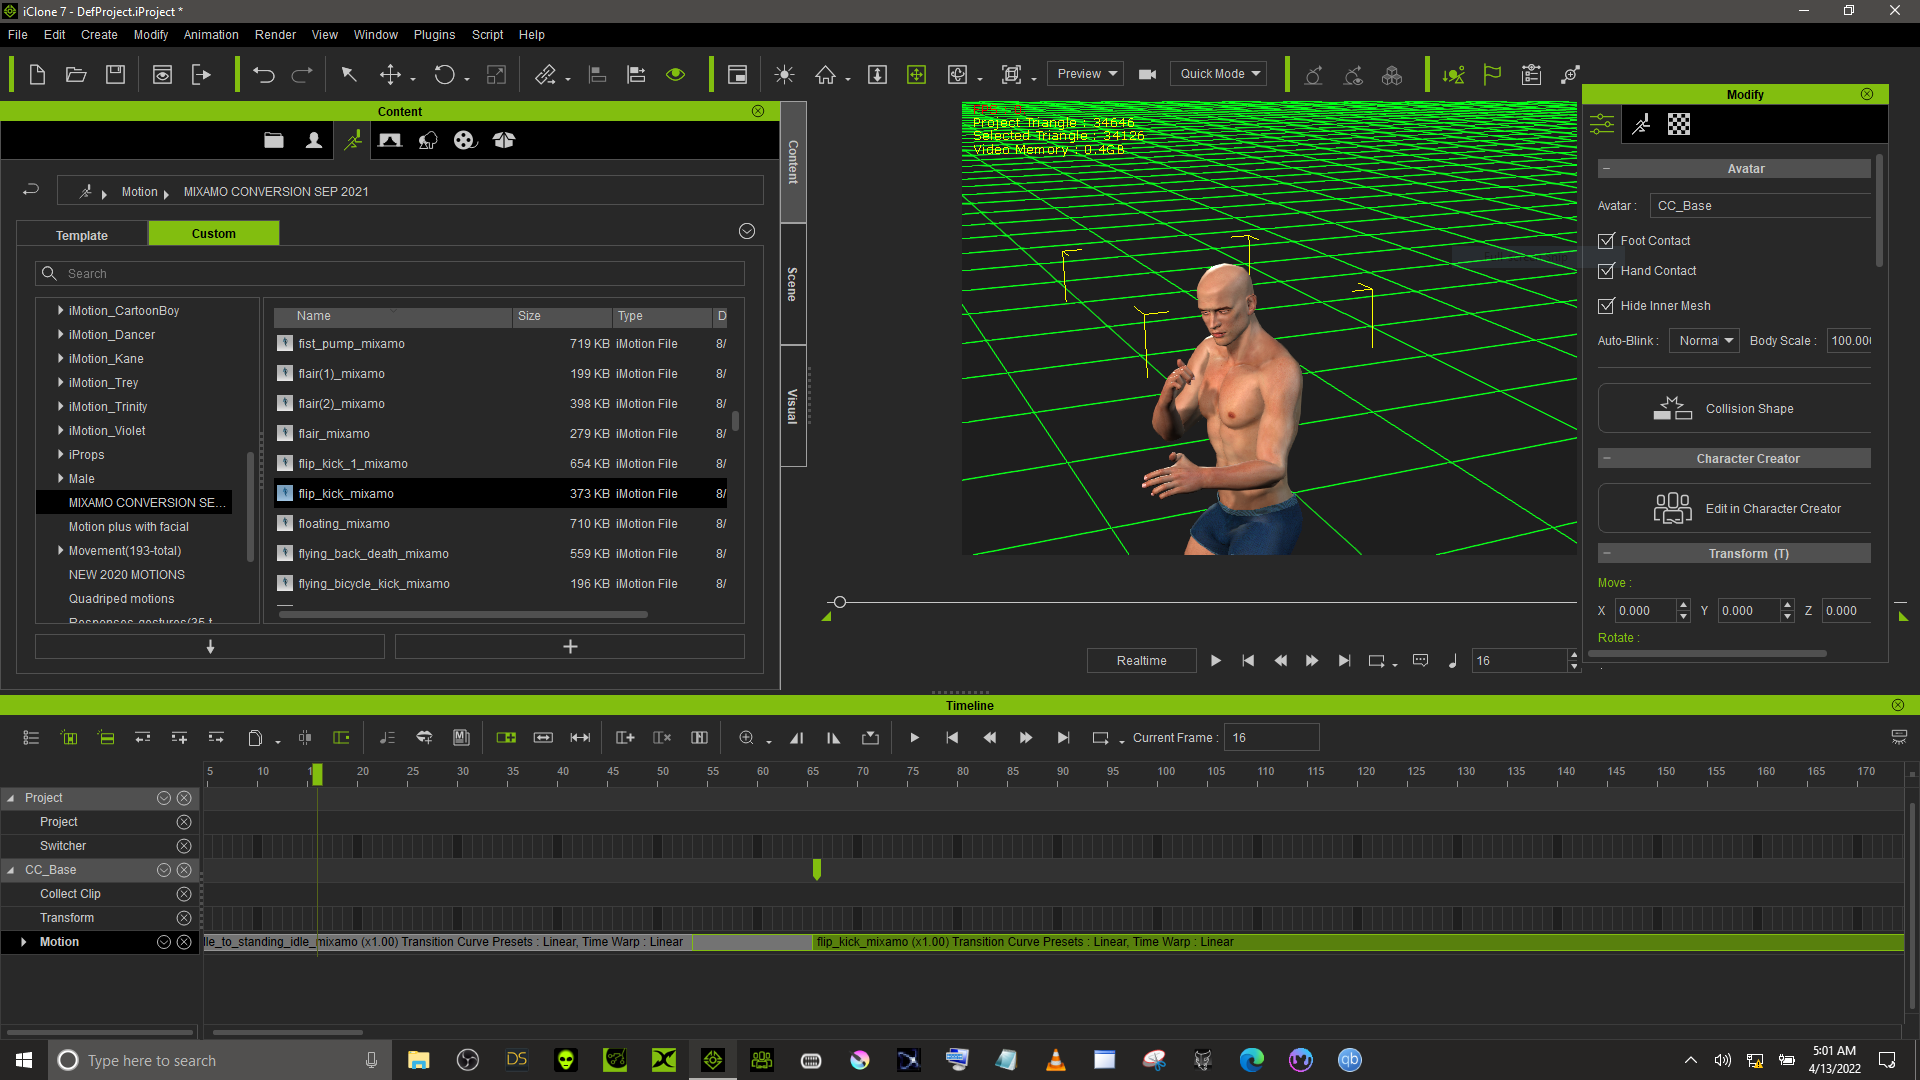1920x1080 pixels.
Task: Click the Save Project icon
Action: click(x=115, y=75)
